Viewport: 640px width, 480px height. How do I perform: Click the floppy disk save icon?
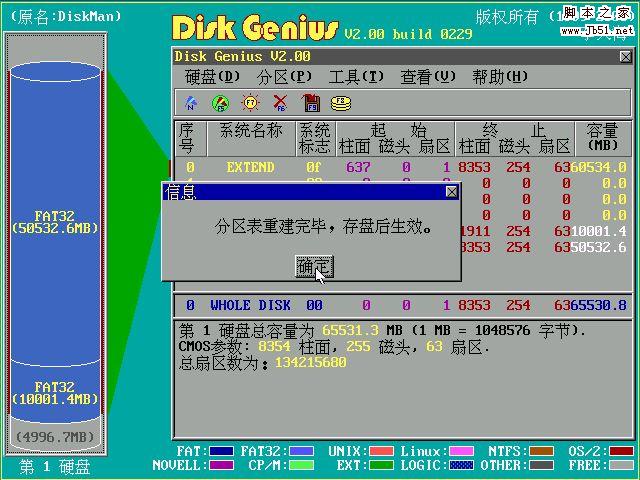coord(310,103)
